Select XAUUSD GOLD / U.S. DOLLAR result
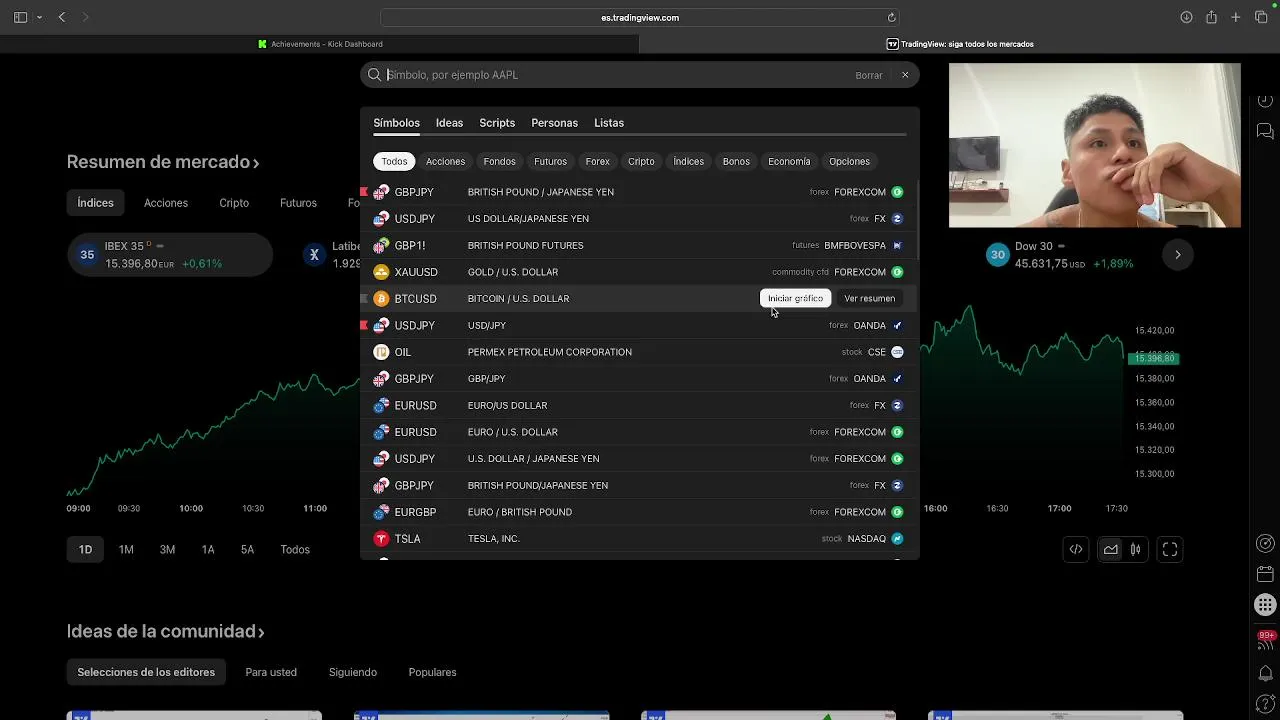1280x720 pixels. click(639, 272)
